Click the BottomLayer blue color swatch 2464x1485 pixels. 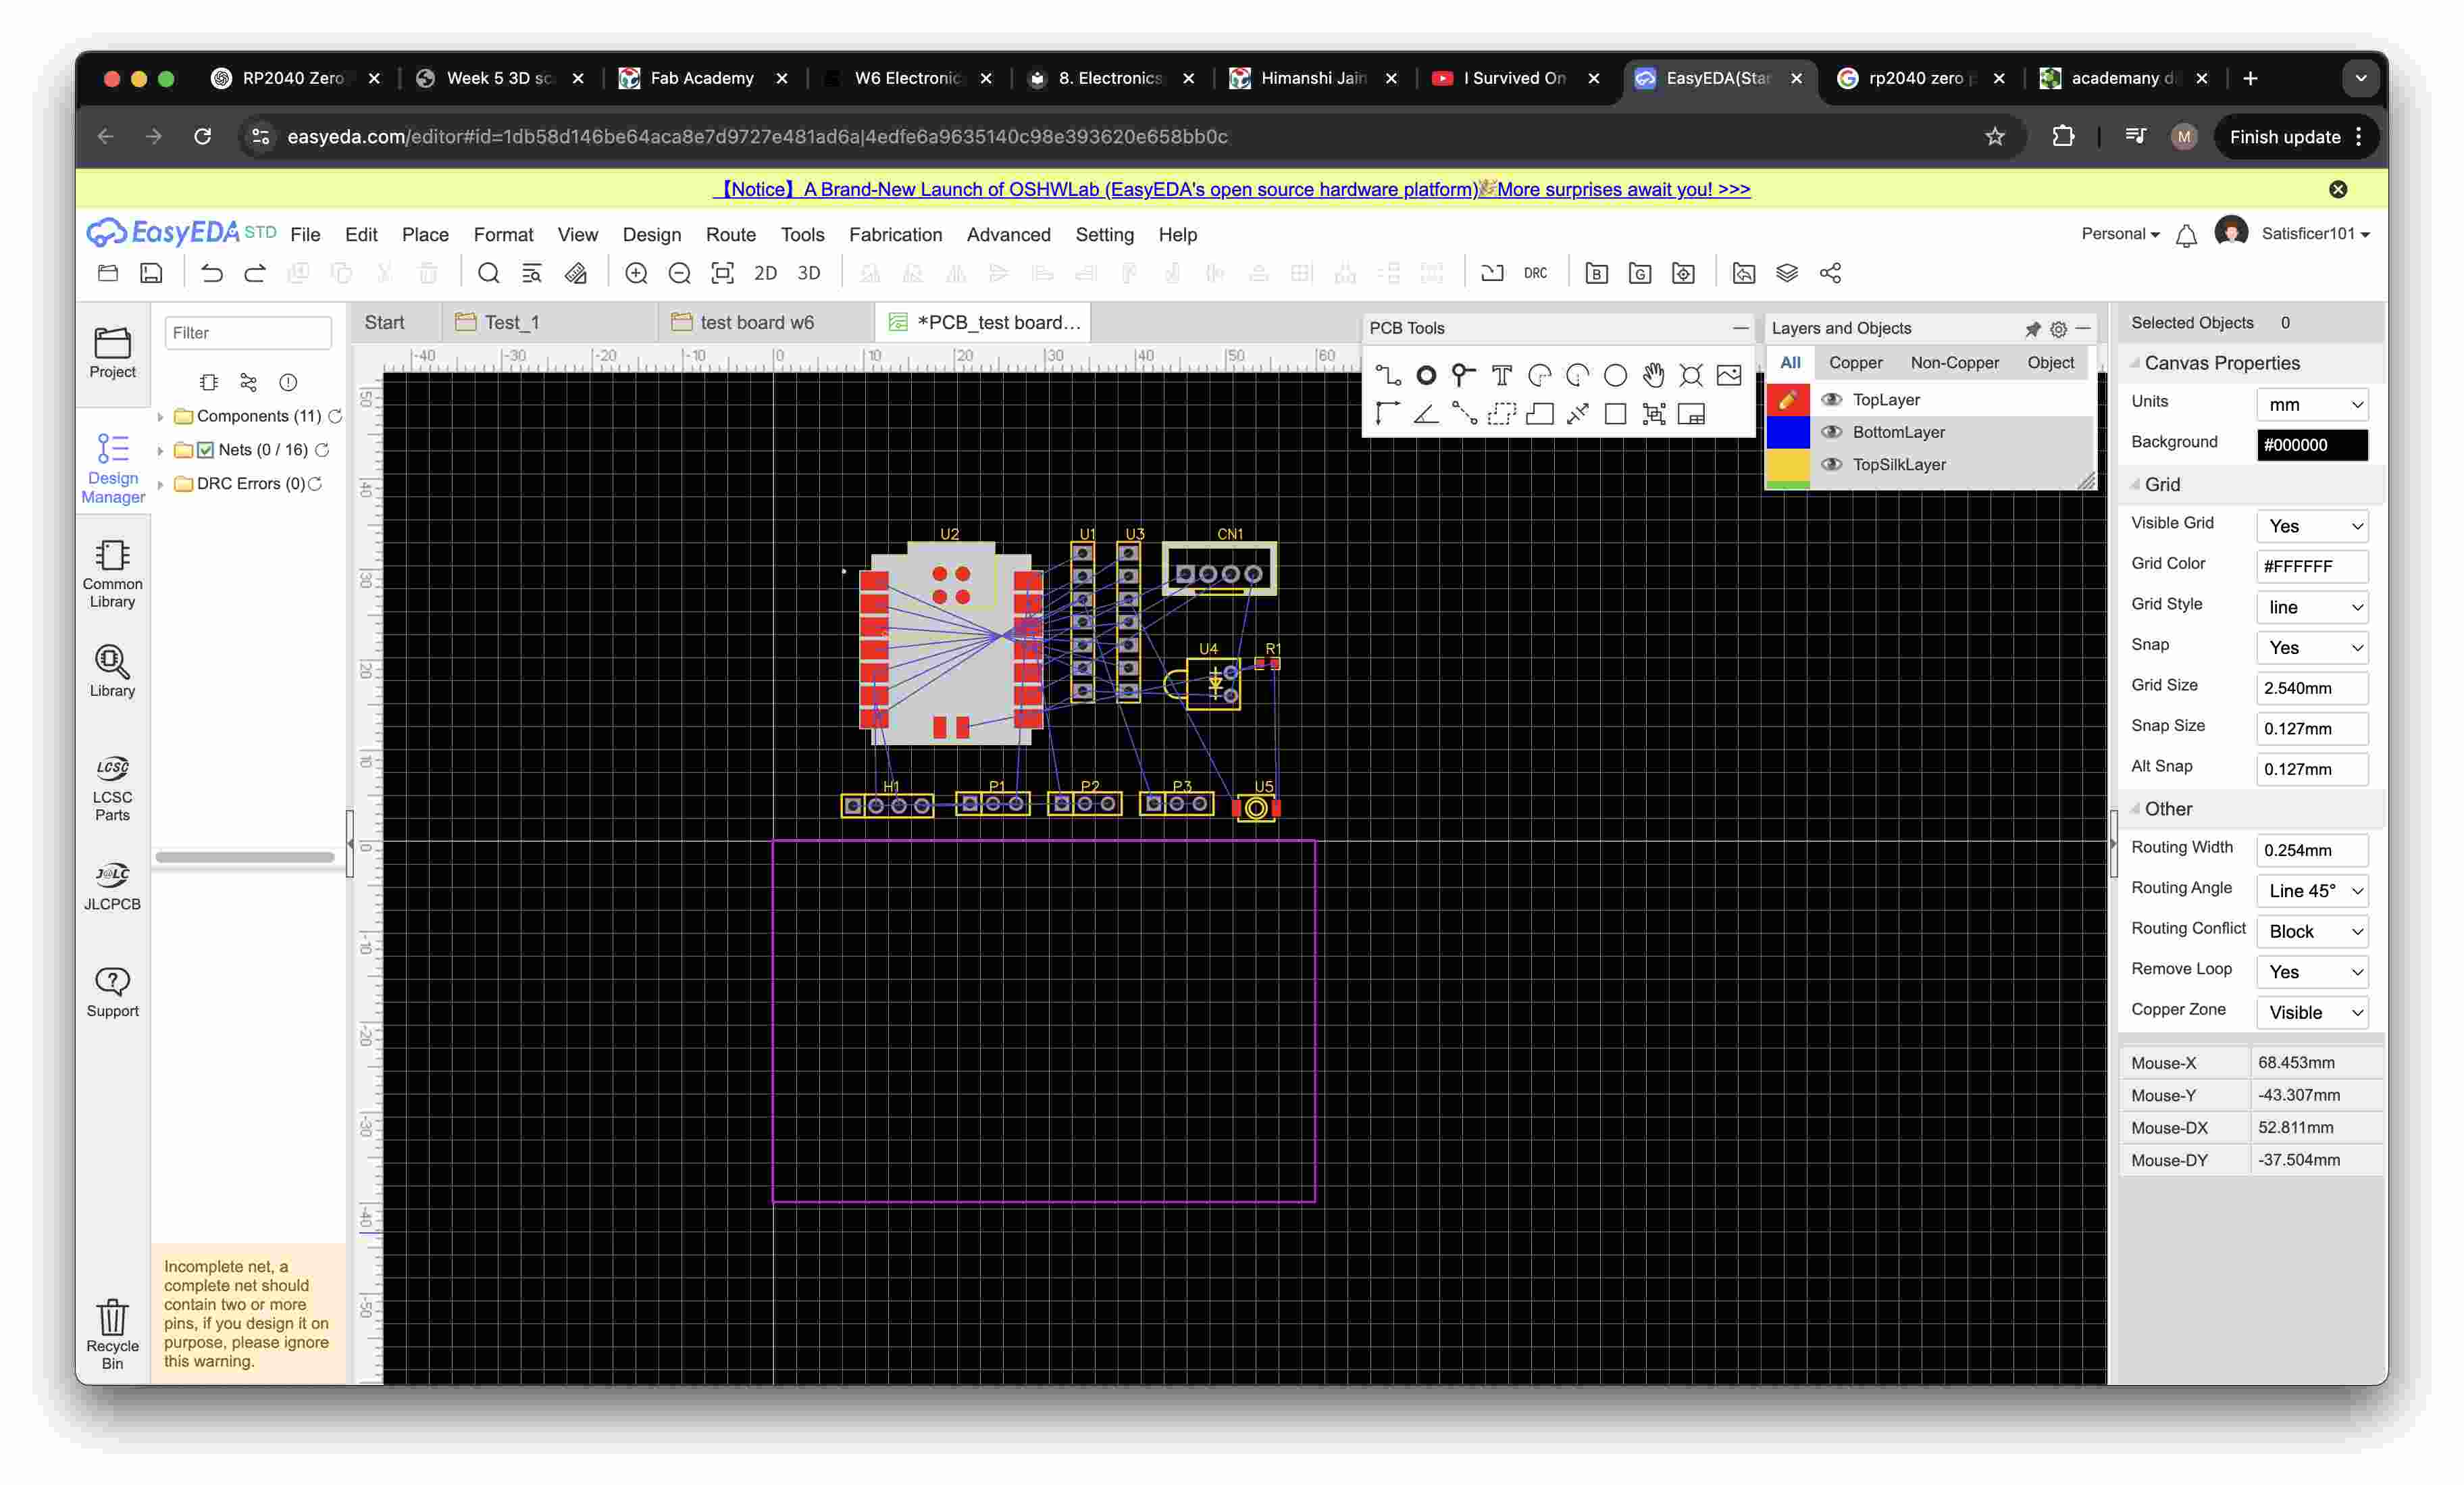[1787, 432]
